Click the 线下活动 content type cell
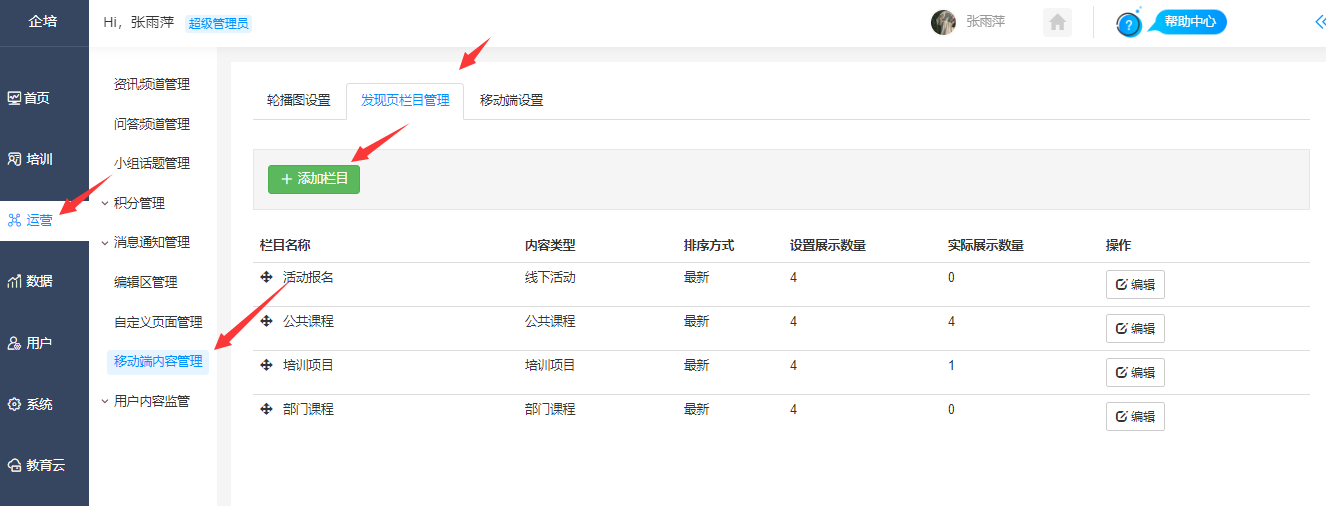The height and width of the screenshot is (506, 1326). click(550, 277)
